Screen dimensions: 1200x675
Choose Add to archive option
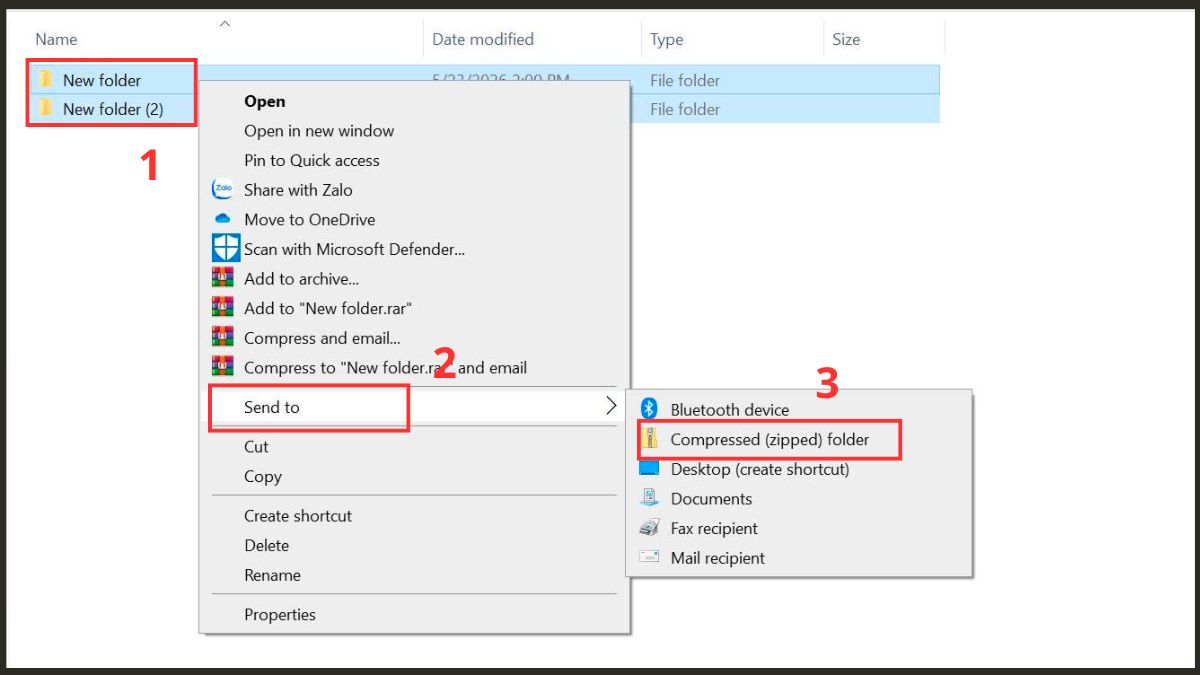click(301, 279)
